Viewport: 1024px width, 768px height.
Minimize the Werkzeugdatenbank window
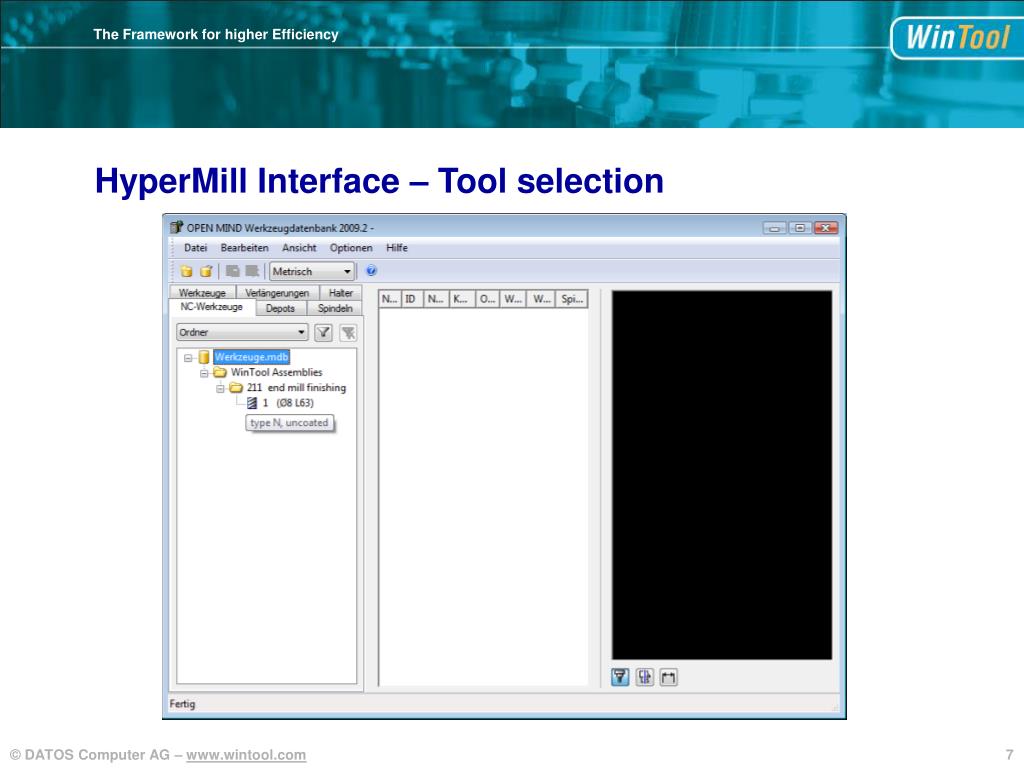pyautogui.click(x=775, y=228)
